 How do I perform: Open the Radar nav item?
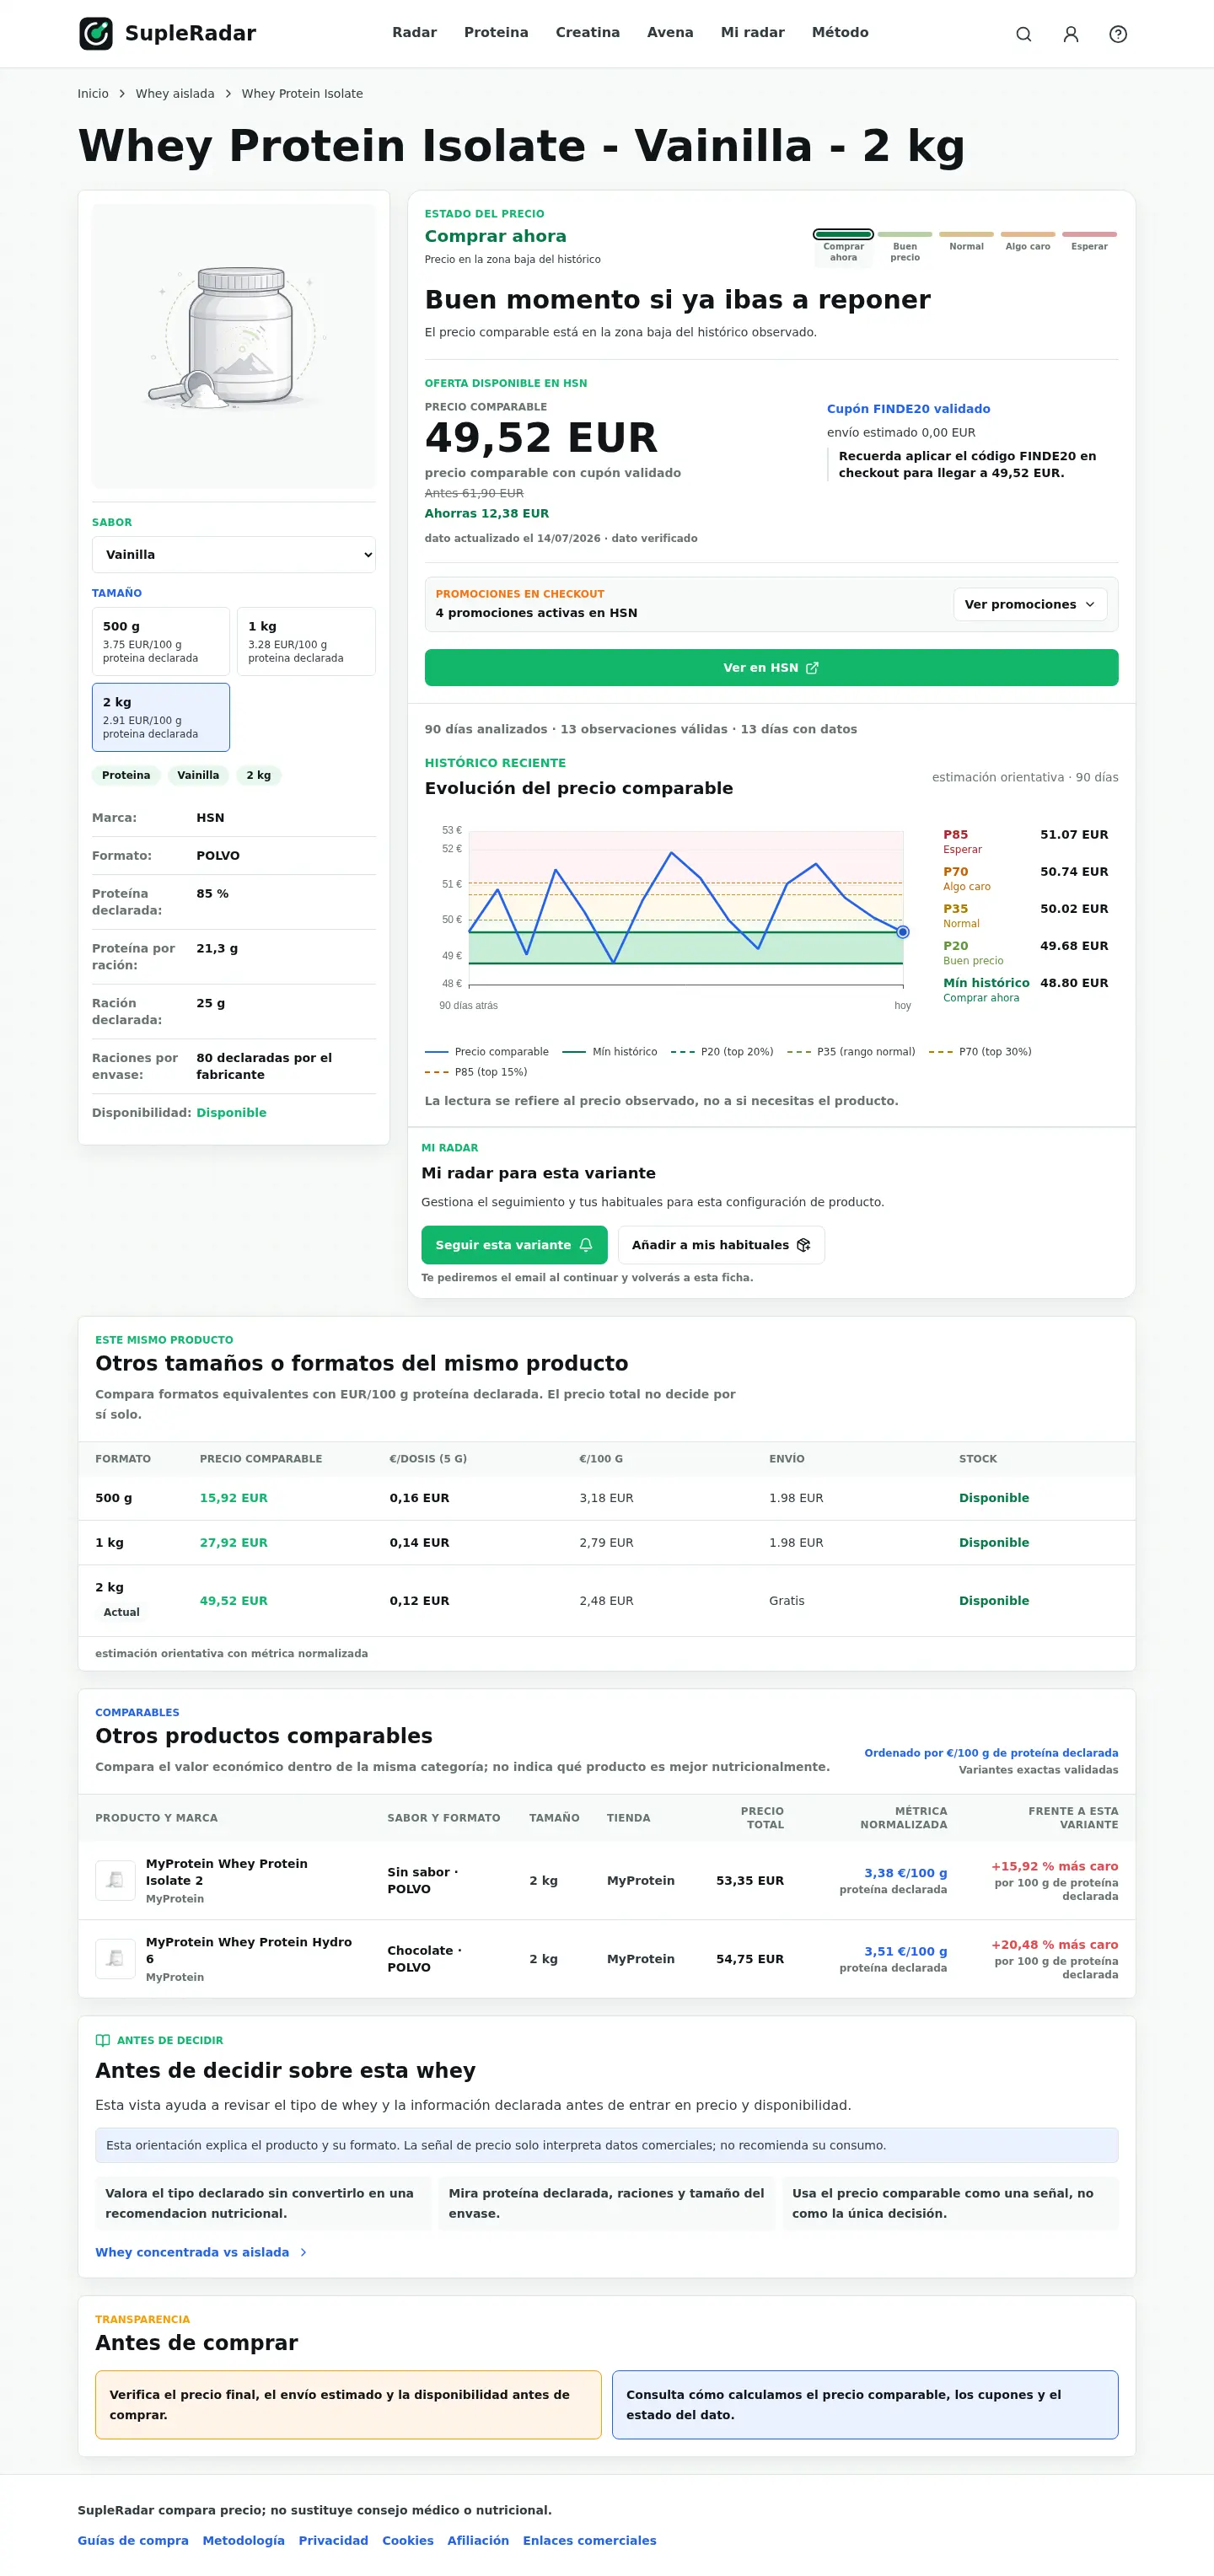[414, 32]
